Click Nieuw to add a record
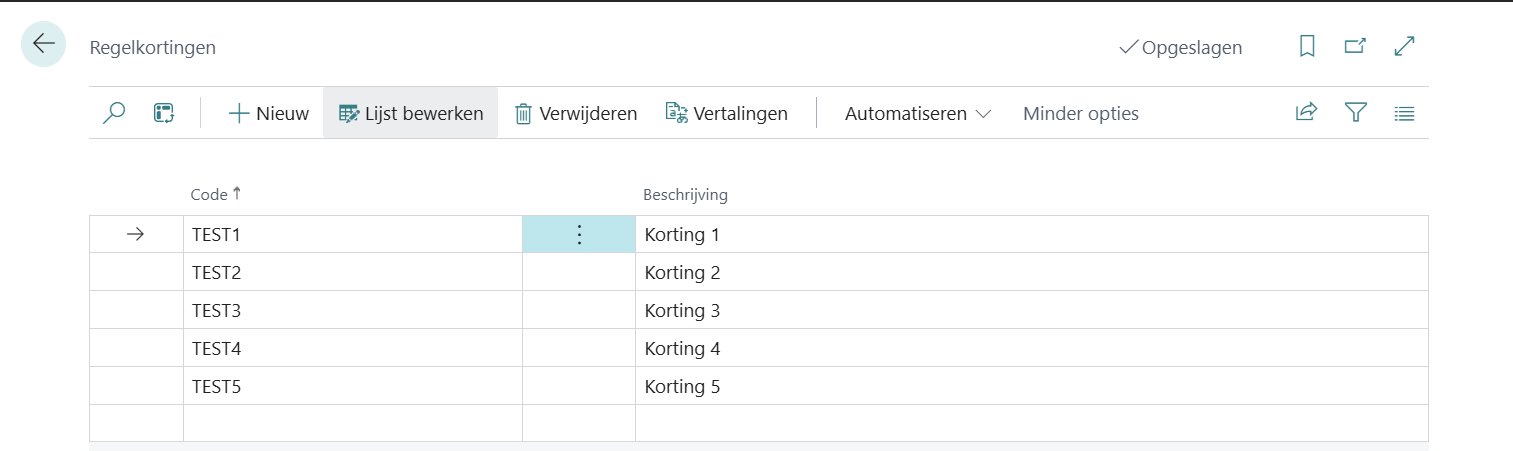The image size is (1513, 451). tap(269, 113)
